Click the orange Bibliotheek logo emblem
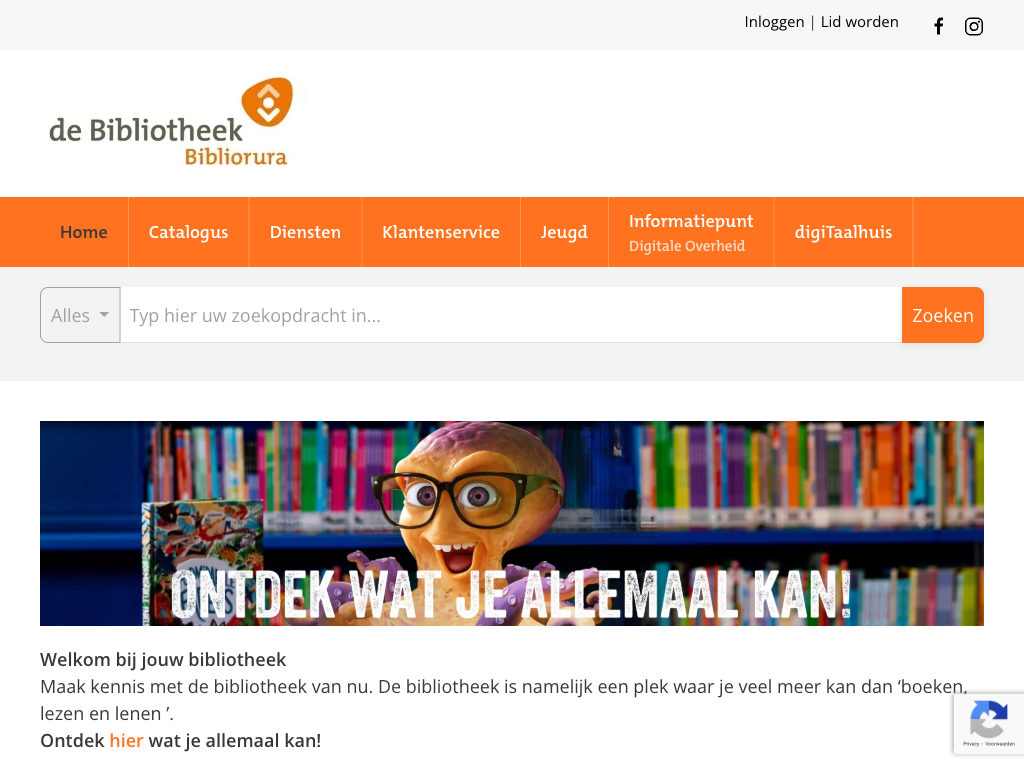This screenshot has height=768, width=1024. pyautogui.click(x=266, y=101)
